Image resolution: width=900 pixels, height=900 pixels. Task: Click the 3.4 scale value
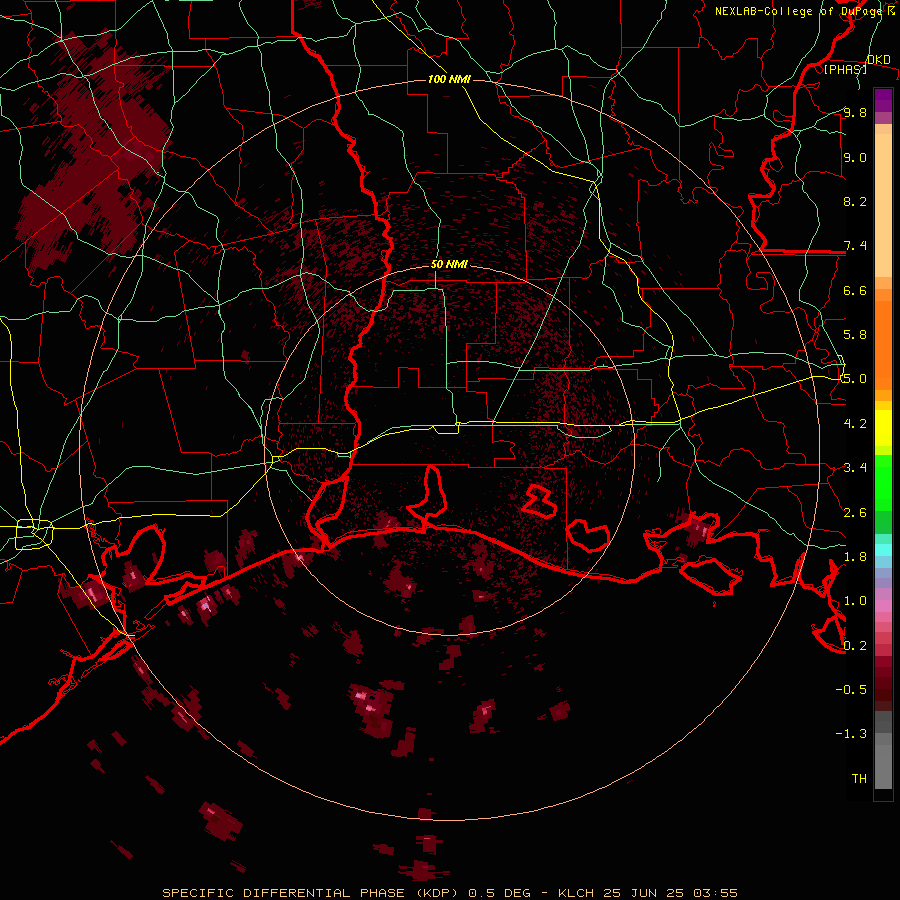(x=855, y=468)
